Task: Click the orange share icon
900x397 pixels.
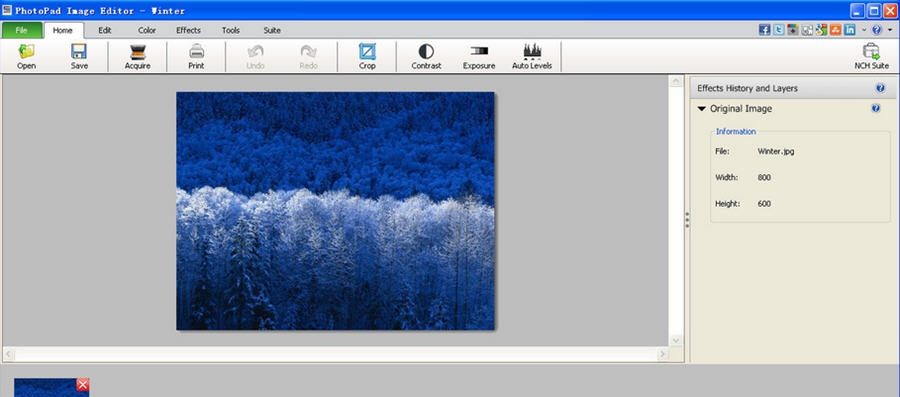Action: pos(836,30)
